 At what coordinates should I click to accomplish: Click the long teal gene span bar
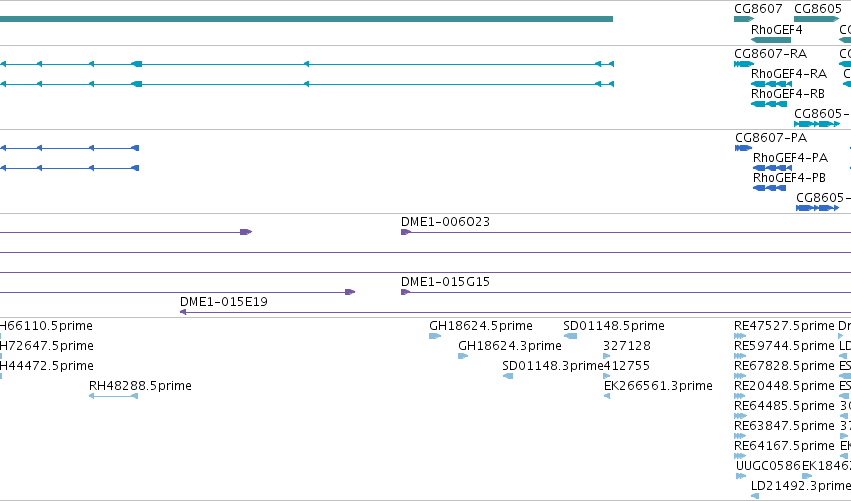click(306, 19)
